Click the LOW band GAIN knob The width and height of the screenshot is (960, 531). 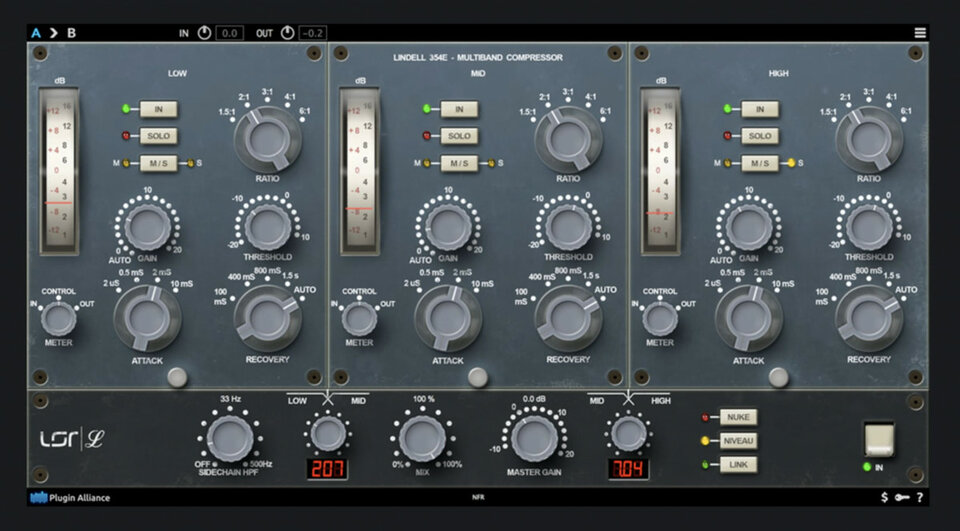click(x=148, y=227)
